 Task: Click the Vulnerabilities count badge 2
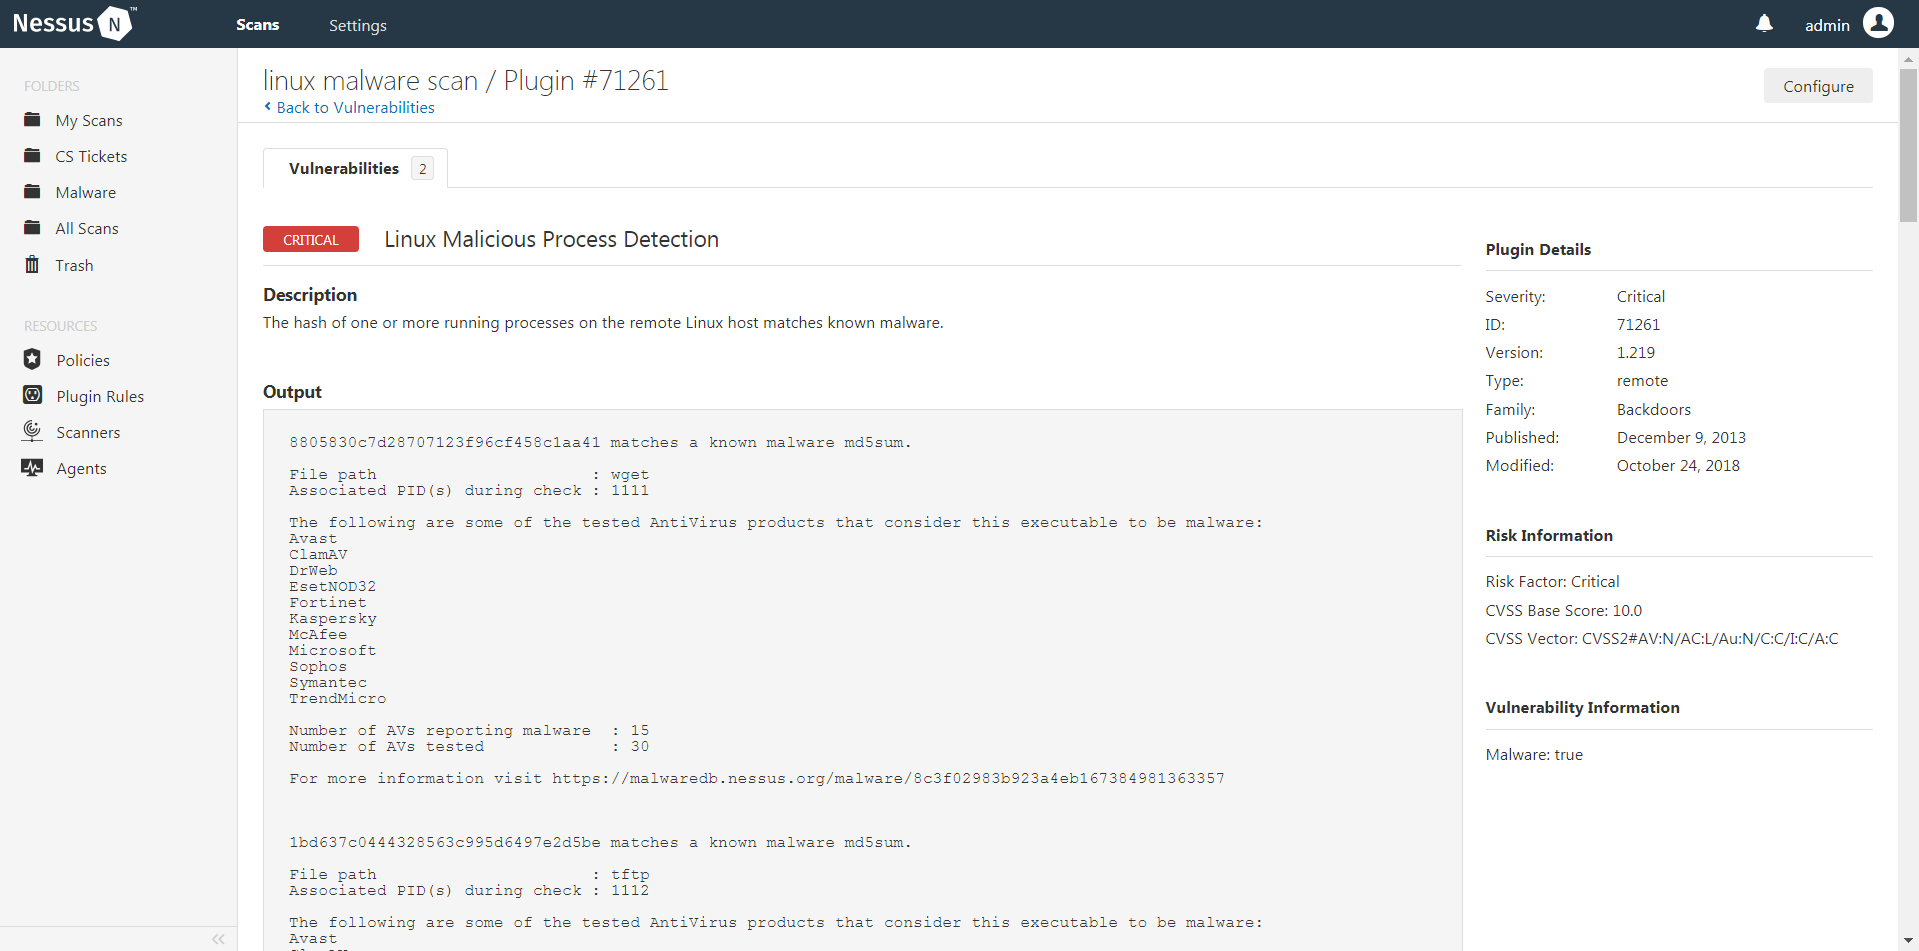coord(423,169)
